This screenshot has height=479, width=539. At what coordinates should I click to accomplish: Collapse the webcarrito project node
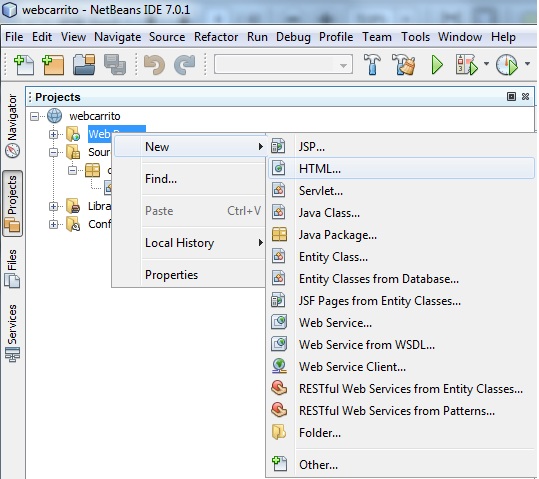click(x=34, y=116)
